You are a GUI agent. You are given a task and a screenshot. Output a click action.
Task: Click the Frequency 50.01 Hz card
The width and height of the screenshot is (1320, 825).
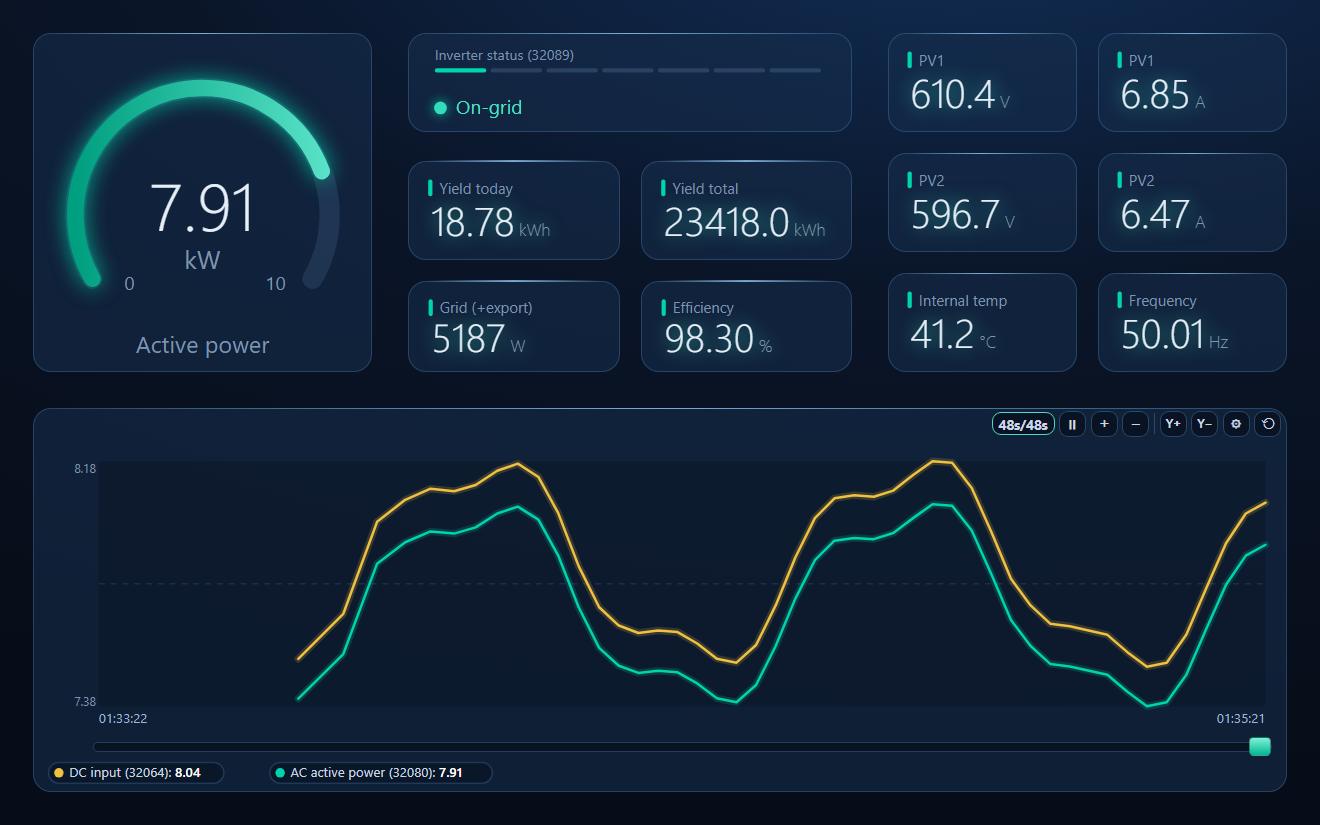click(x=1192, y=322)
